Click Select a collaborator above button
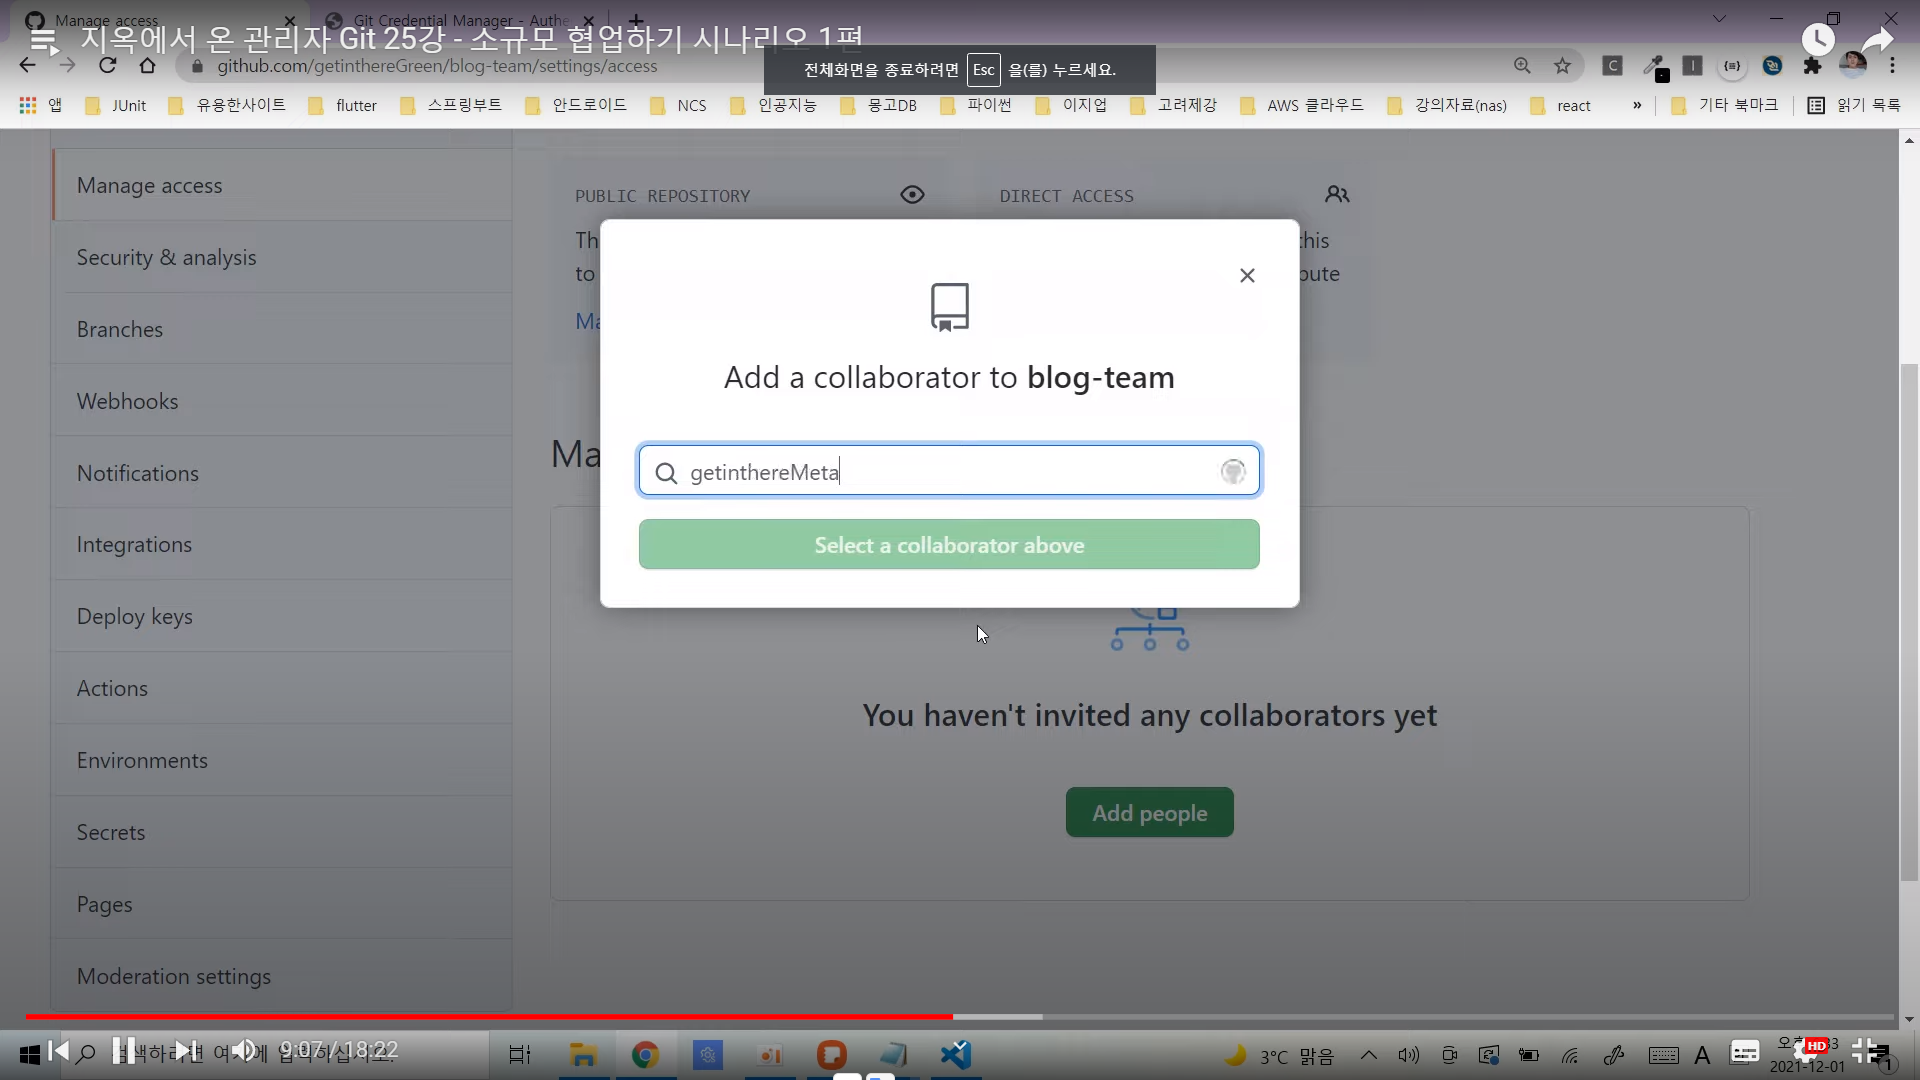This screenshot has width=1920, height=1080. (949, 545)
